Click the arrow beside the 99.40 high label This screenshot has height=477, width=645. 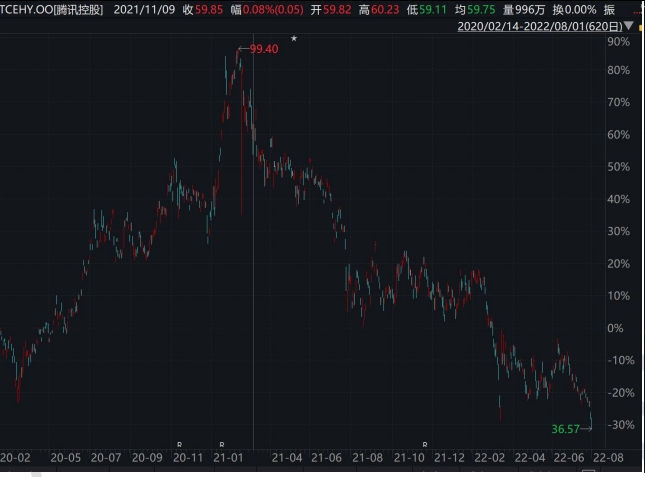click(243, 48)
